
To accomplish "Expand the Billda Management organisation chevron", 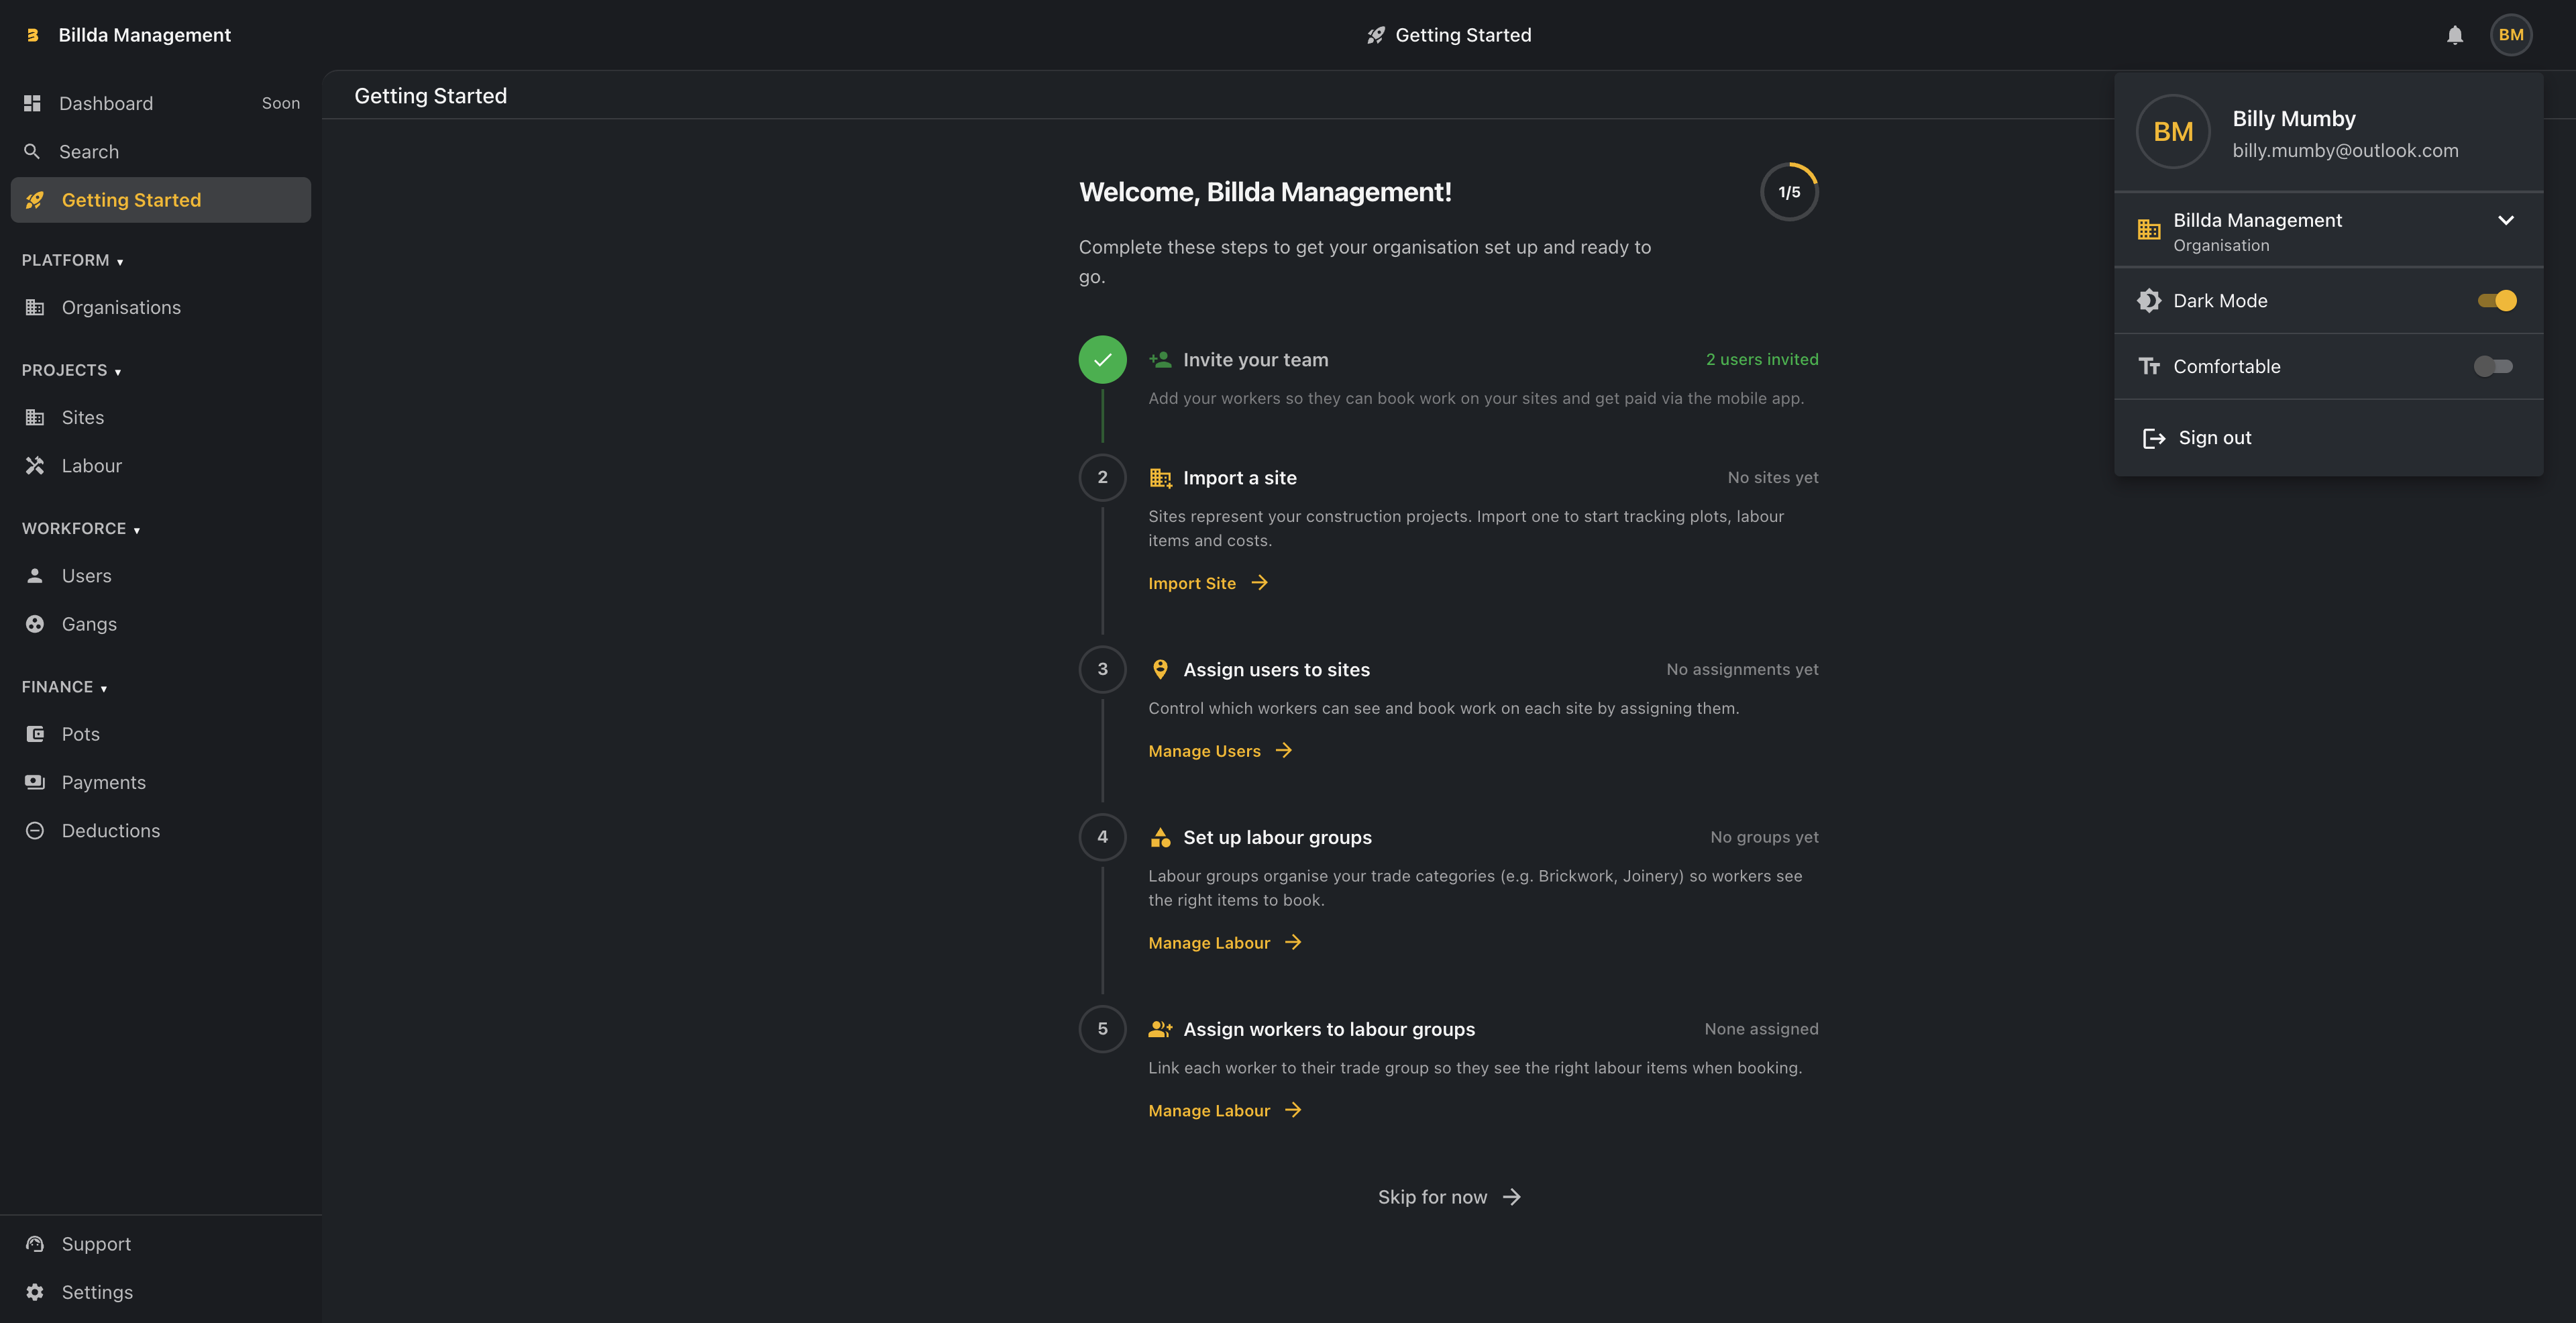I will click(x=2505, y=221).
